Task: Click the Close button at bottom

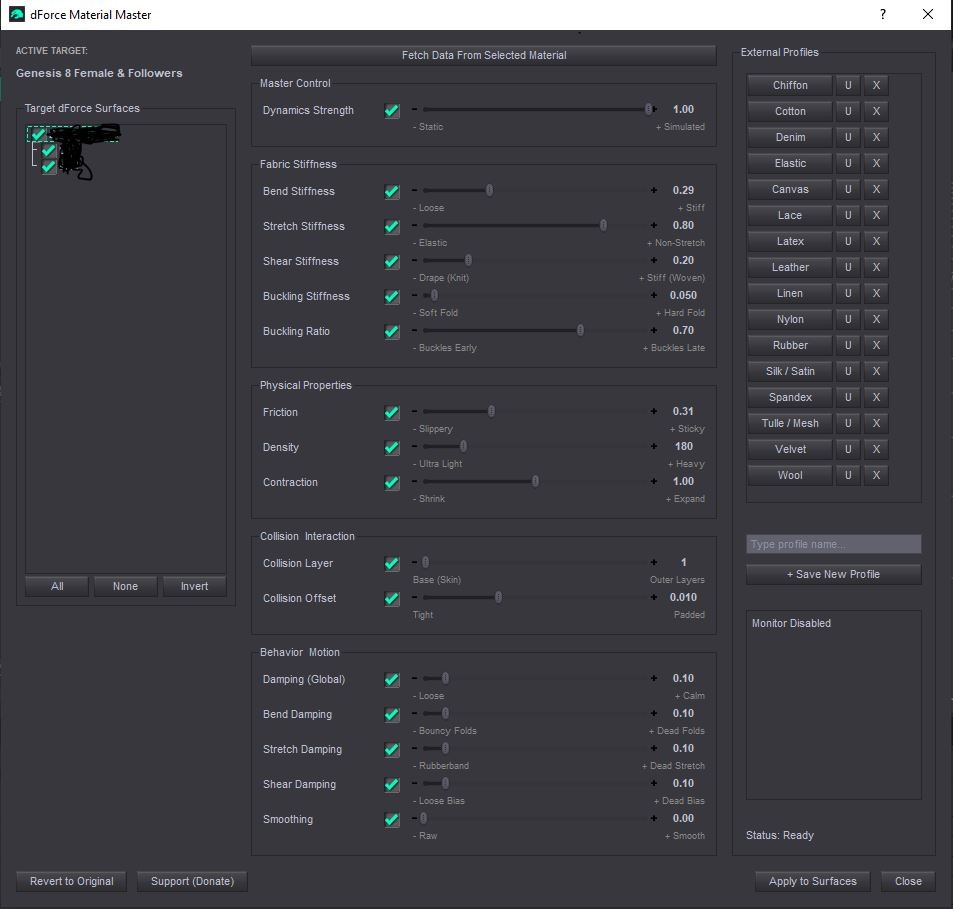Action: [x=908, y=881]
